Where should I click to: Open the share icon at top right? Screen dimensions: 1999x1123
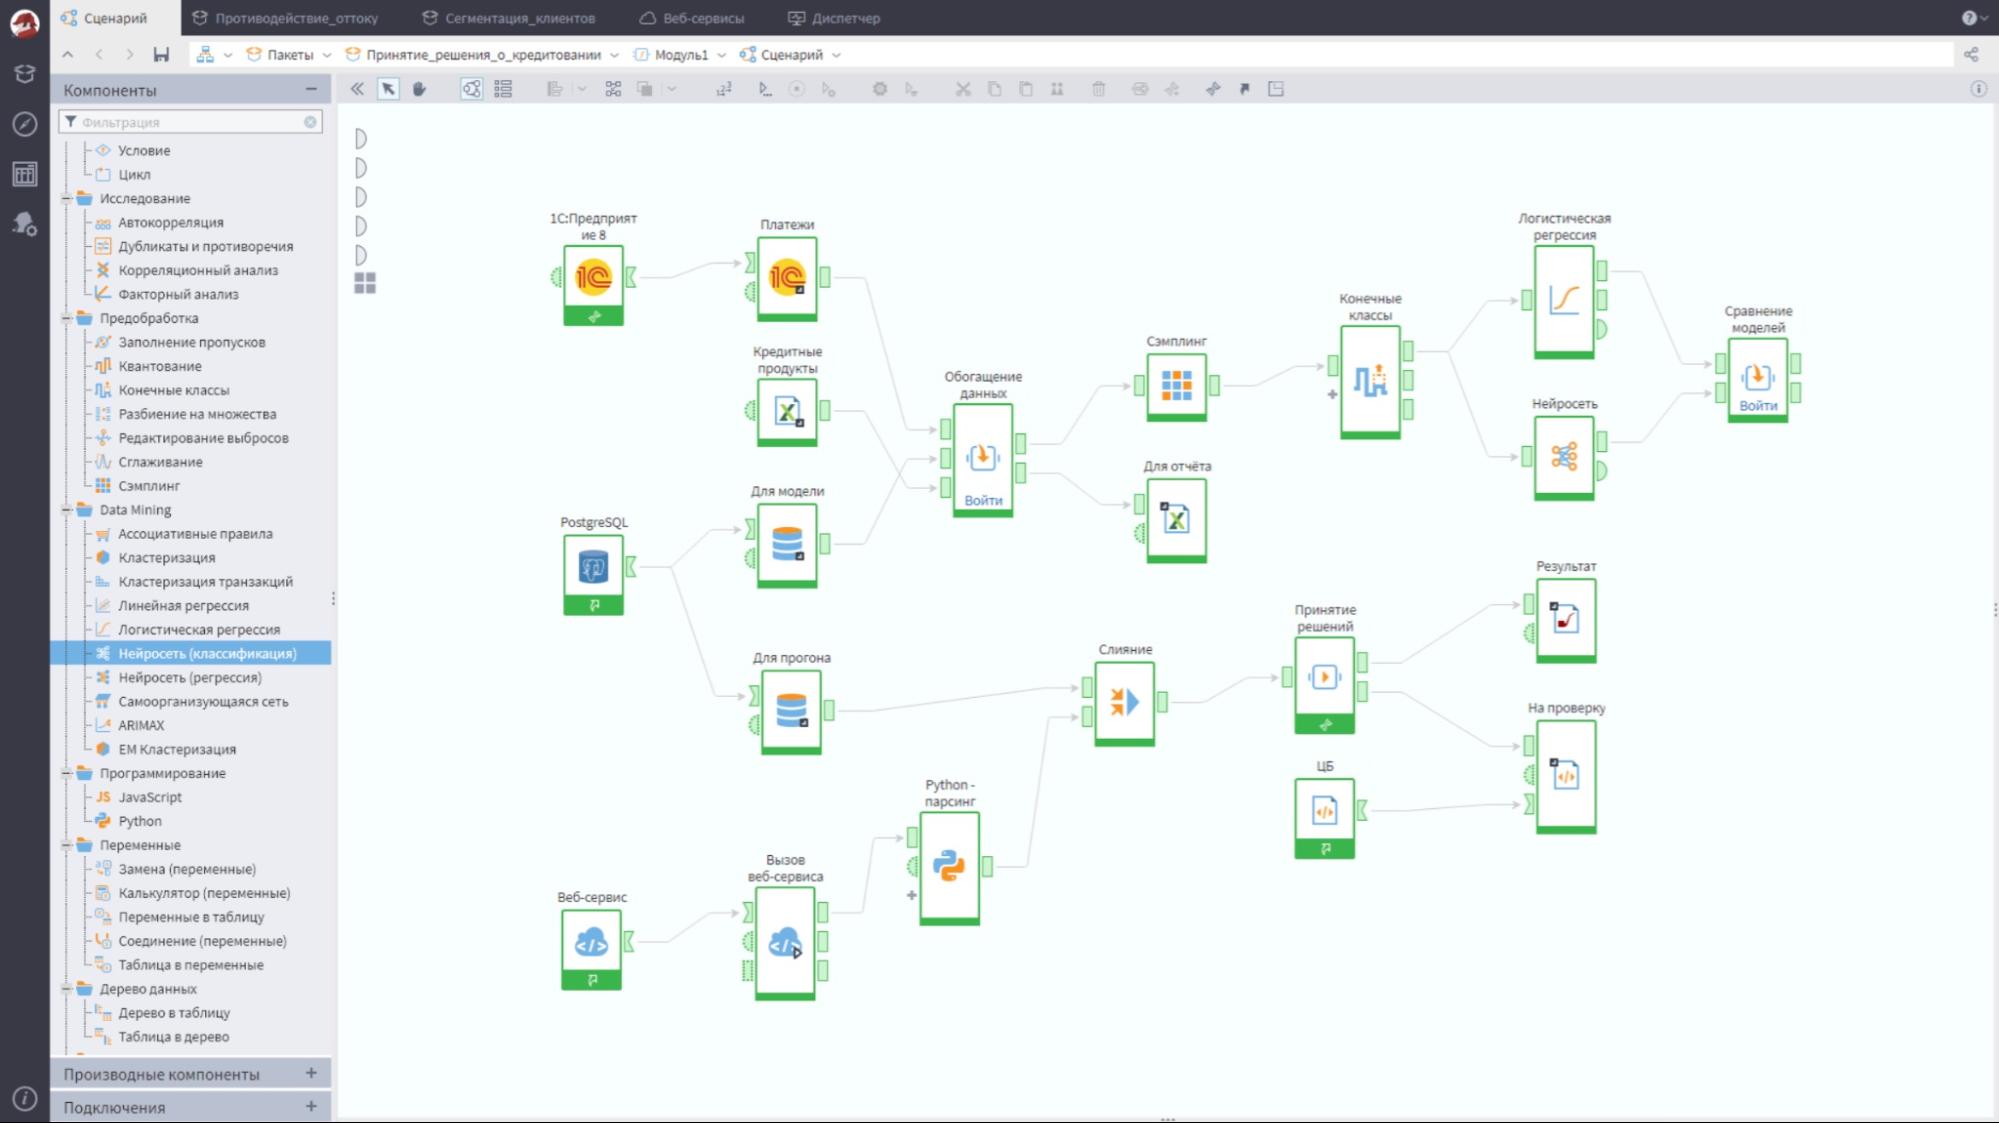tap(1971, 54)
